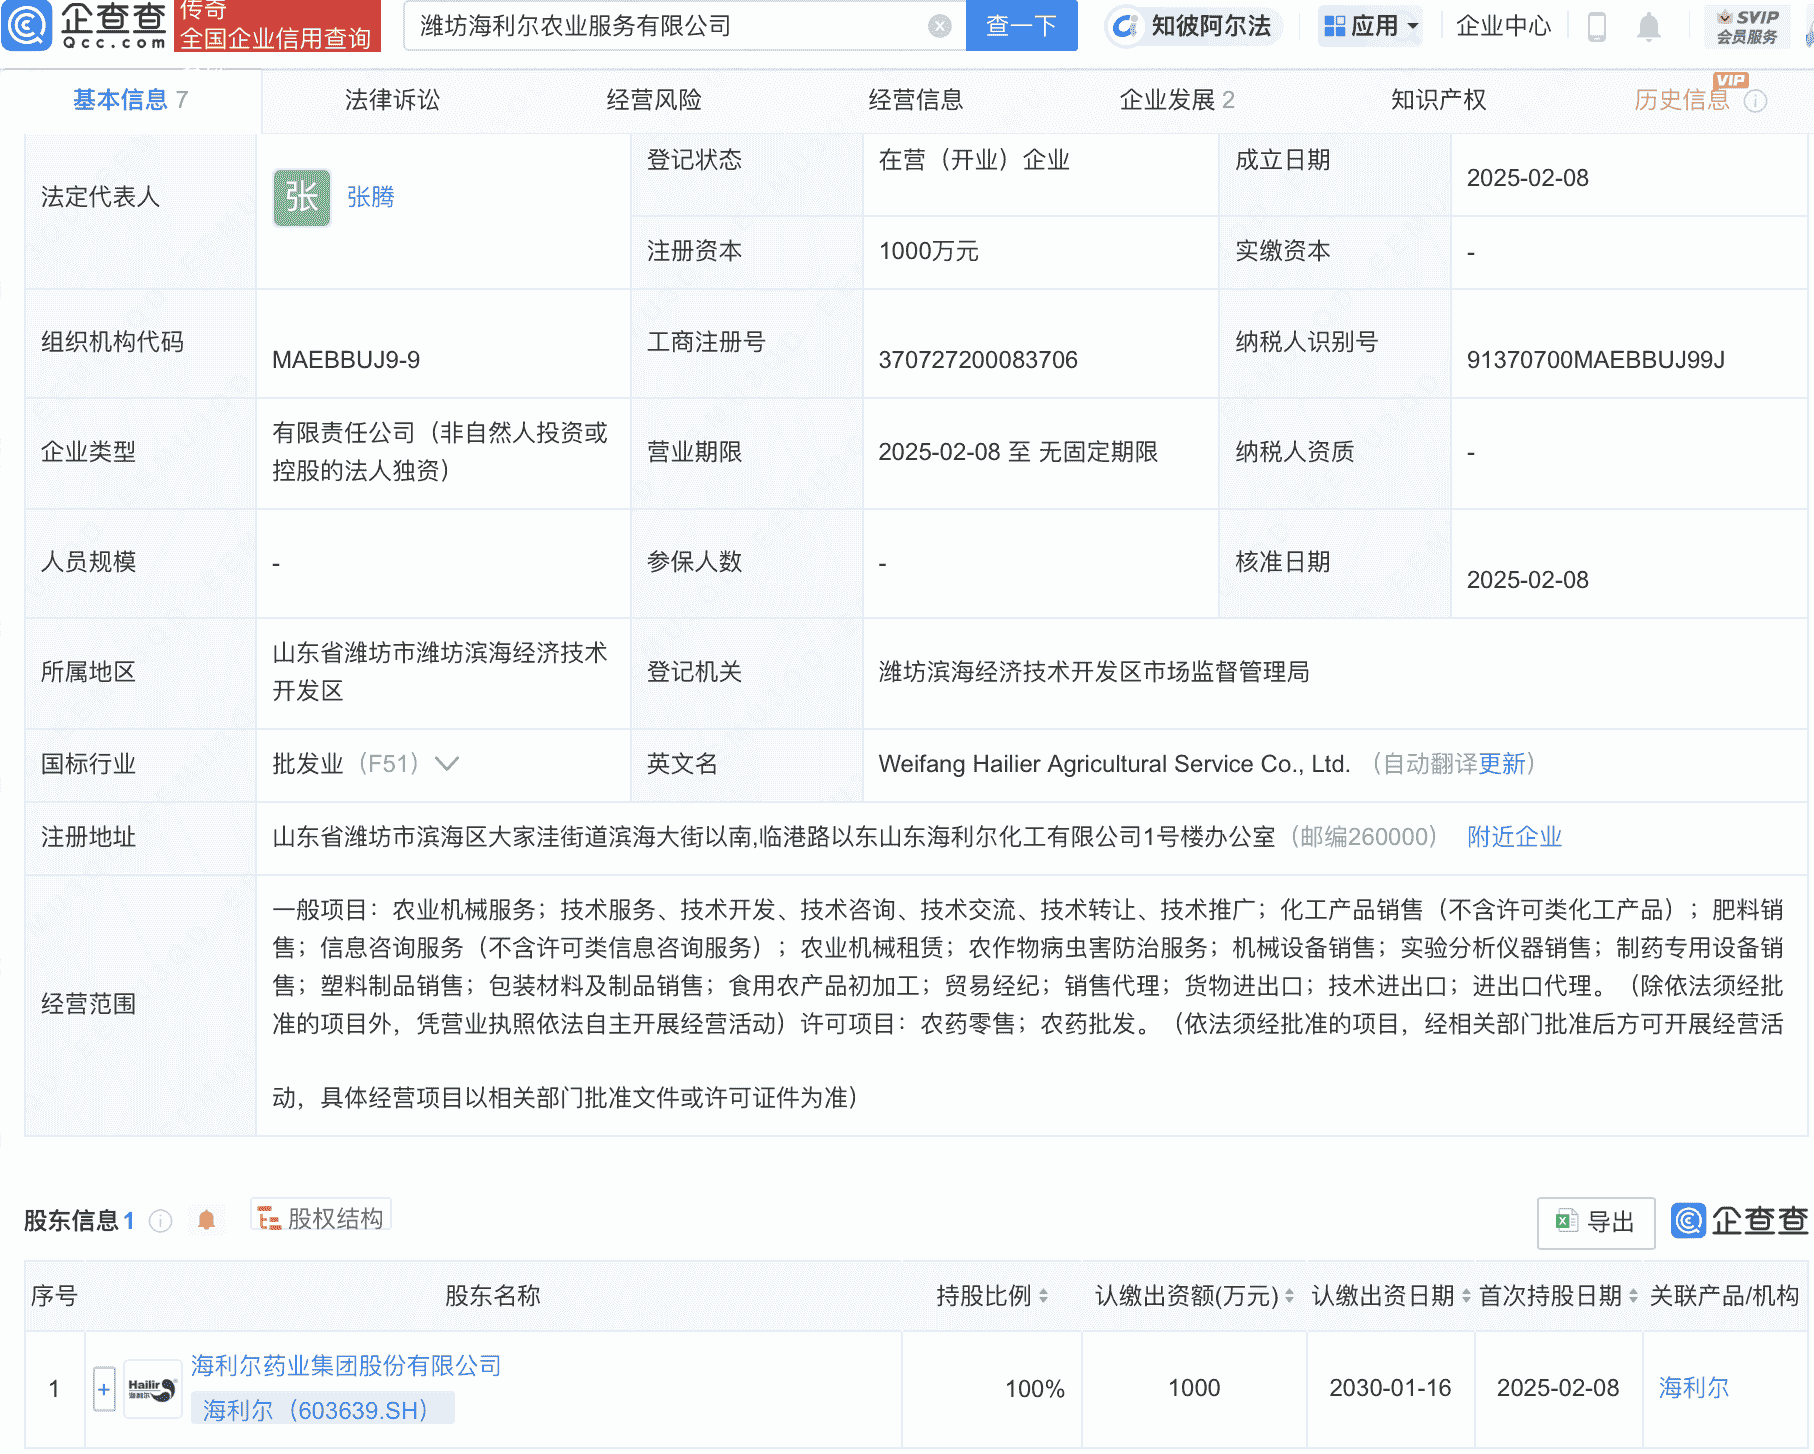Sort the table by 持股比例 column

point(1043,1295)
